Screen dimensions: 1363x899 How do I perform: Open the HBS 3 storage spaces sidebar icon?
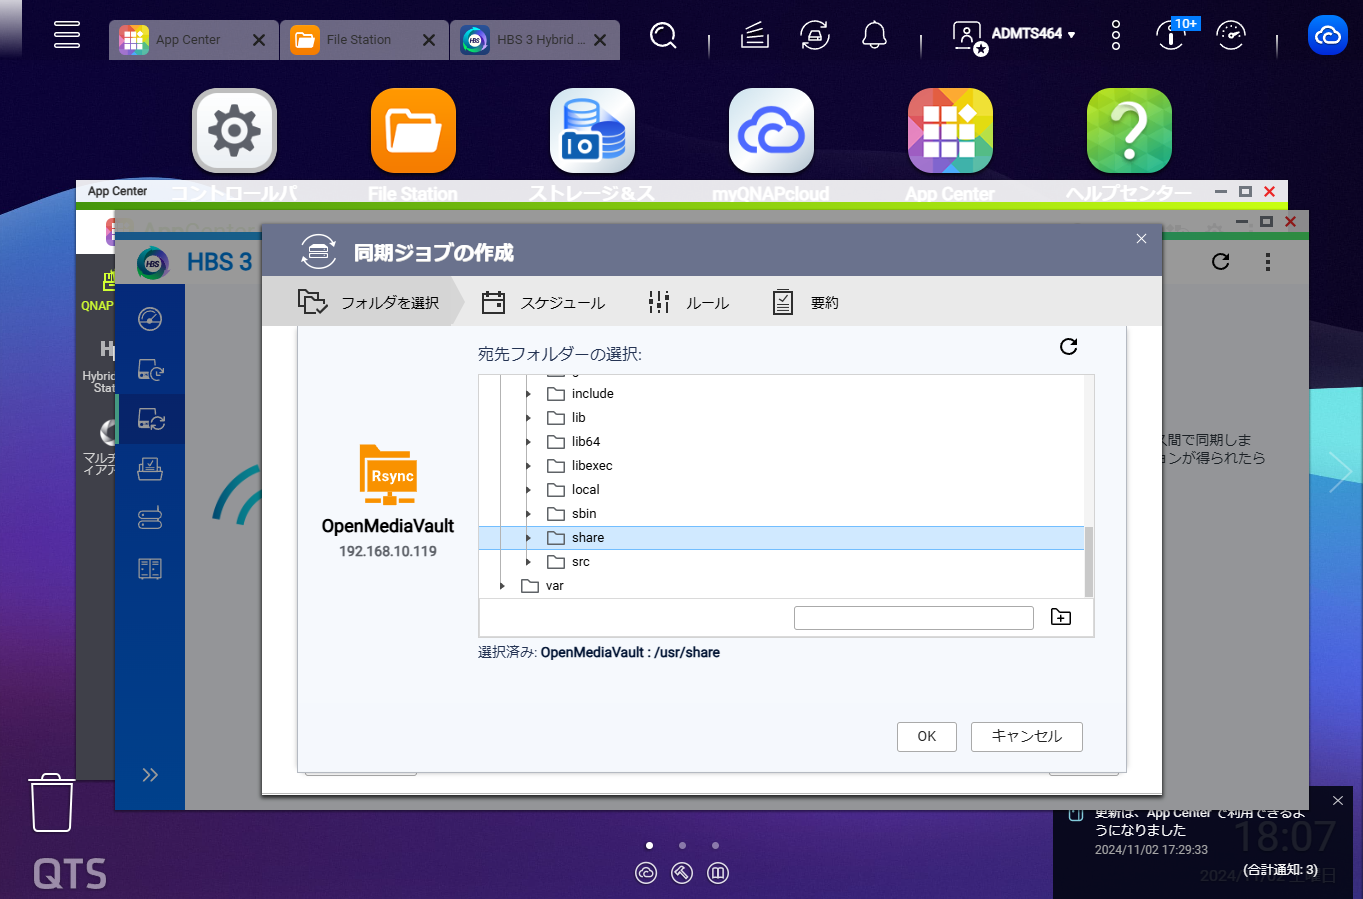click(150, 518)
